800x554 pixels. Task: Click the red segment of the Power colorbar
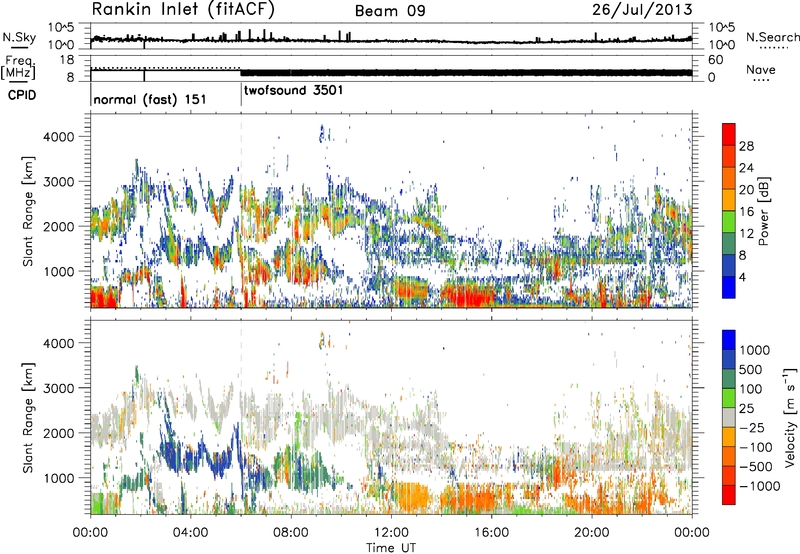click(729, 134)
